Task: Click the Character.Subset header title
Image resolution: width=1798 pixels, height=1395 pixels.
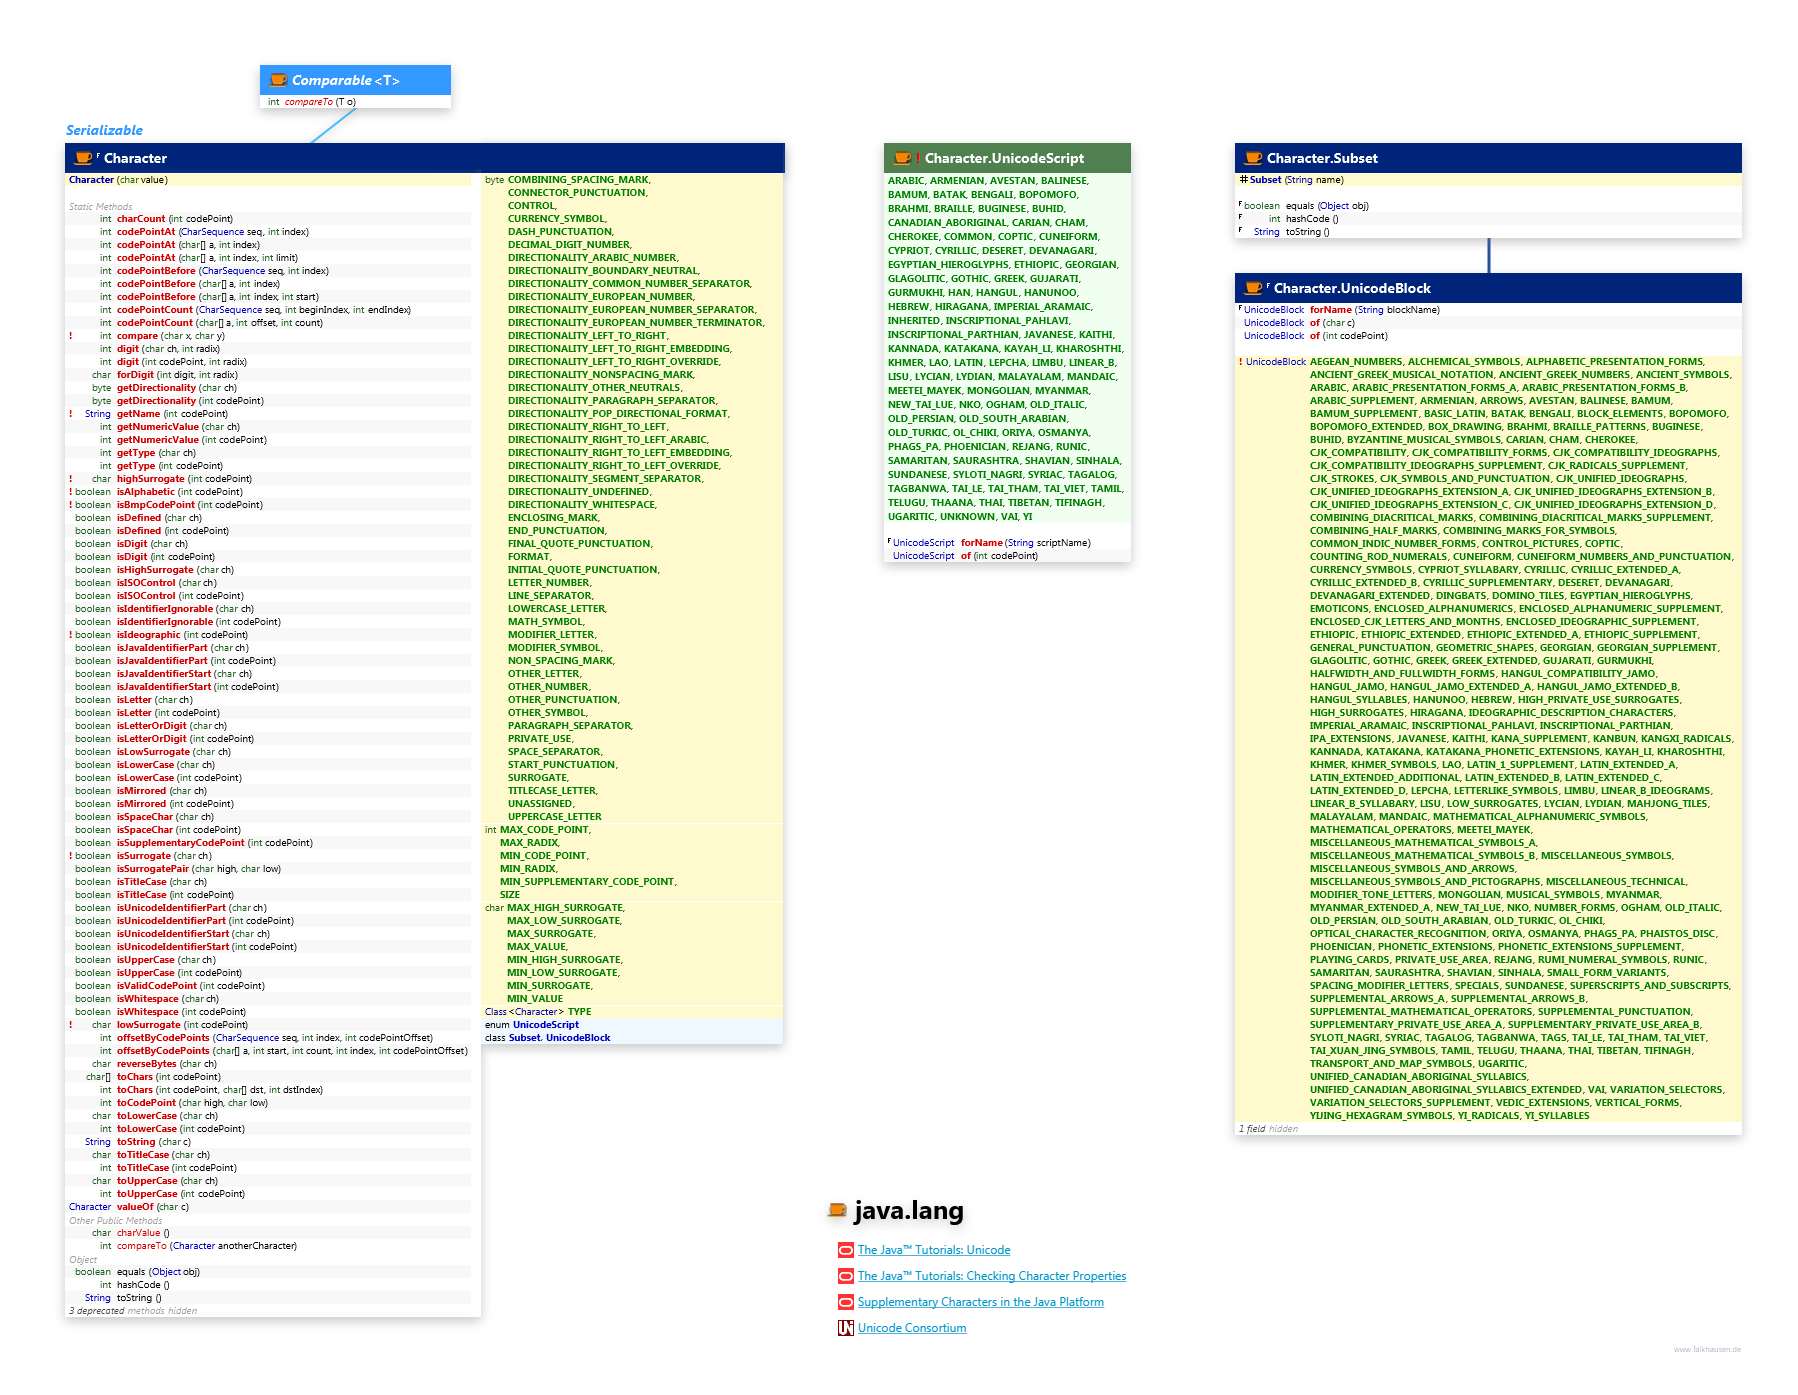Action: click(1322, 158)
